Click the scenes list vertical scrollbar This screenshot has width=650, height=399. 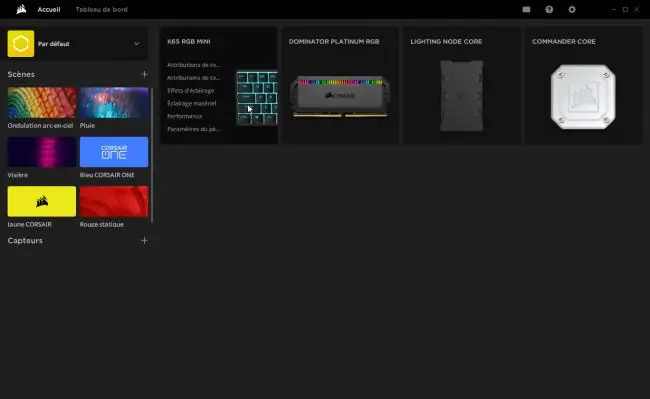(x=152, y=154)
